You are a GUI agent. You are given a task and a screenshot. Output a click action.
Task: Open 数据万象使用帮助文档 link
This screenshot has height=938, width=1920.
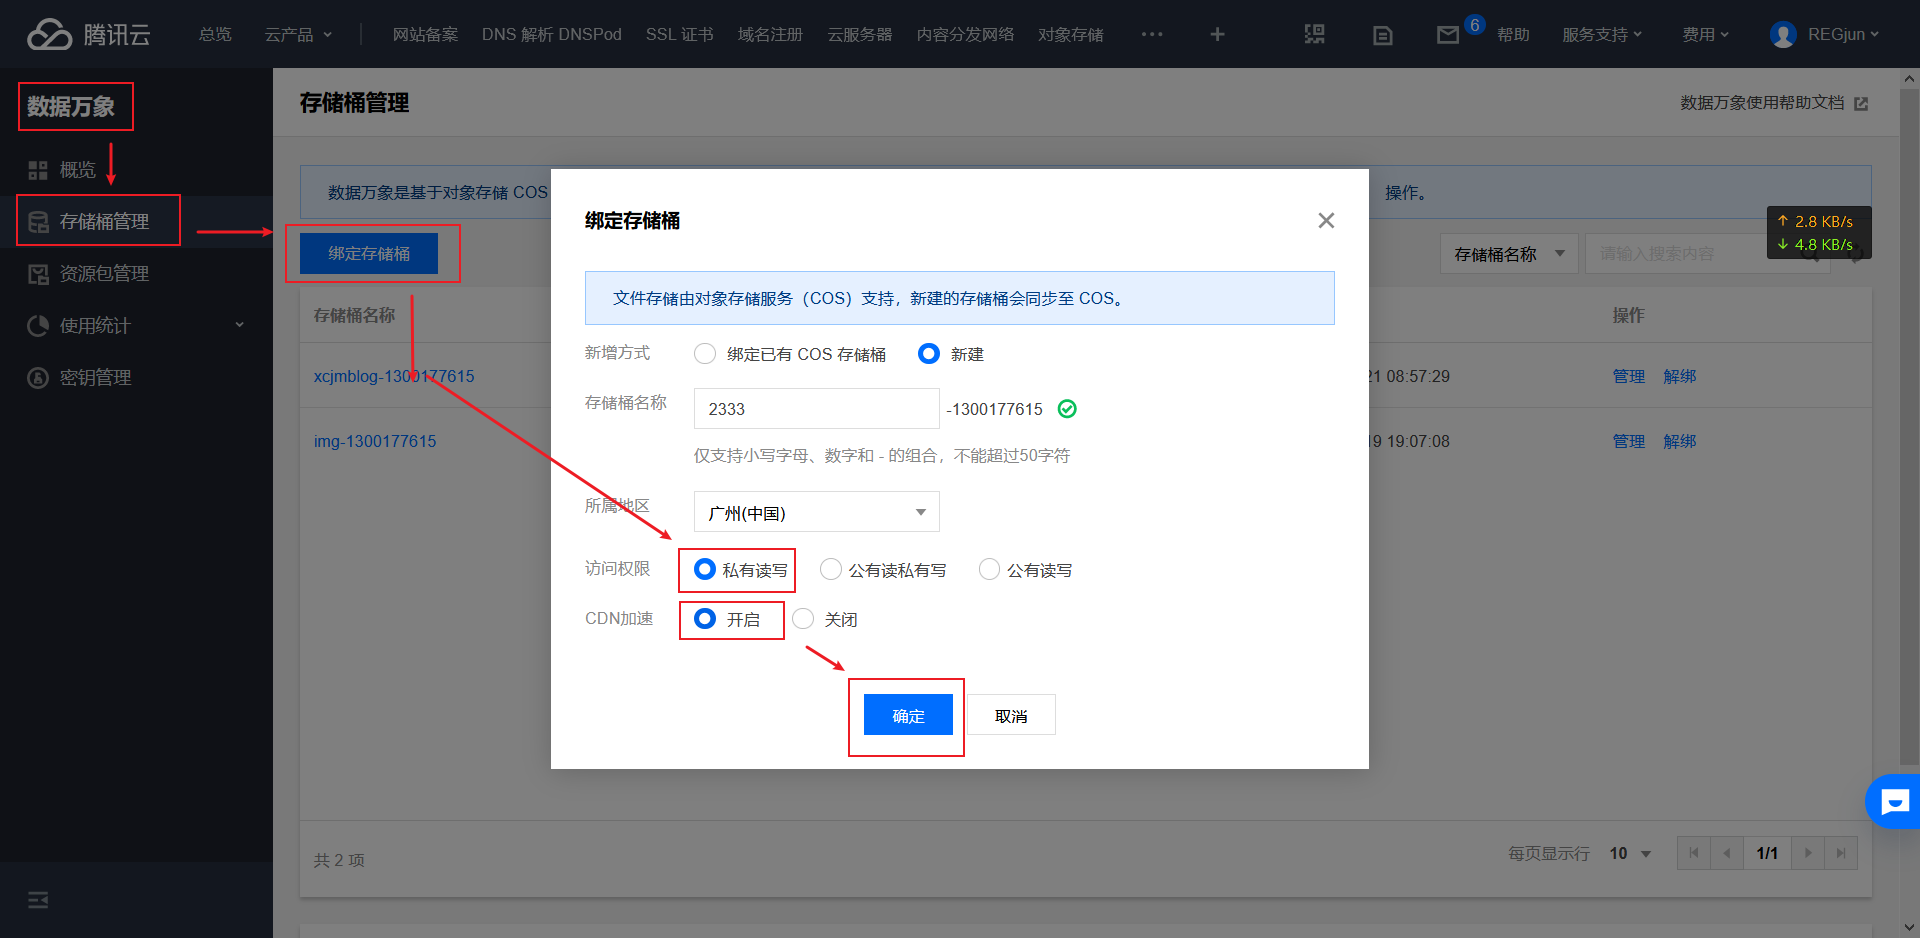1762,103
